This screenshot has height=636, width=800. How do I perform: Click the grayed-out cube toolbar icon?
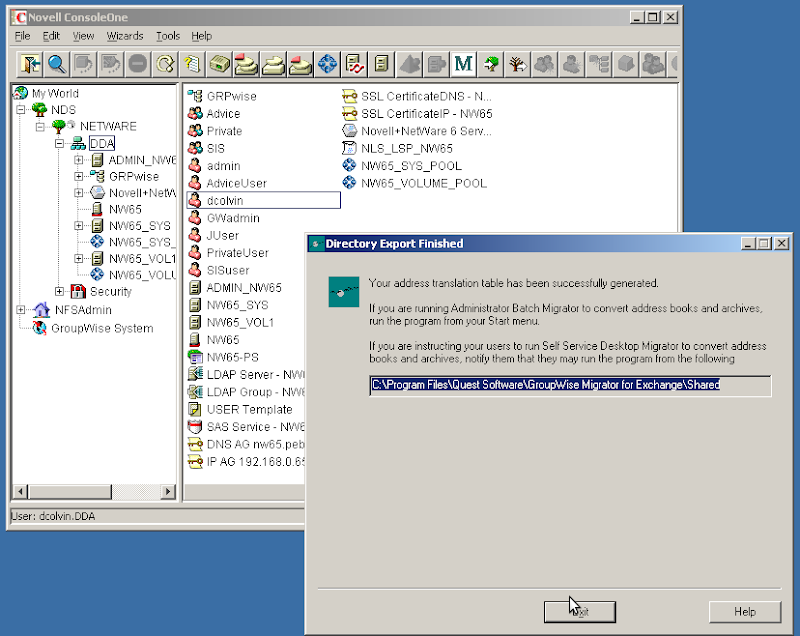[x=626, y=64]
